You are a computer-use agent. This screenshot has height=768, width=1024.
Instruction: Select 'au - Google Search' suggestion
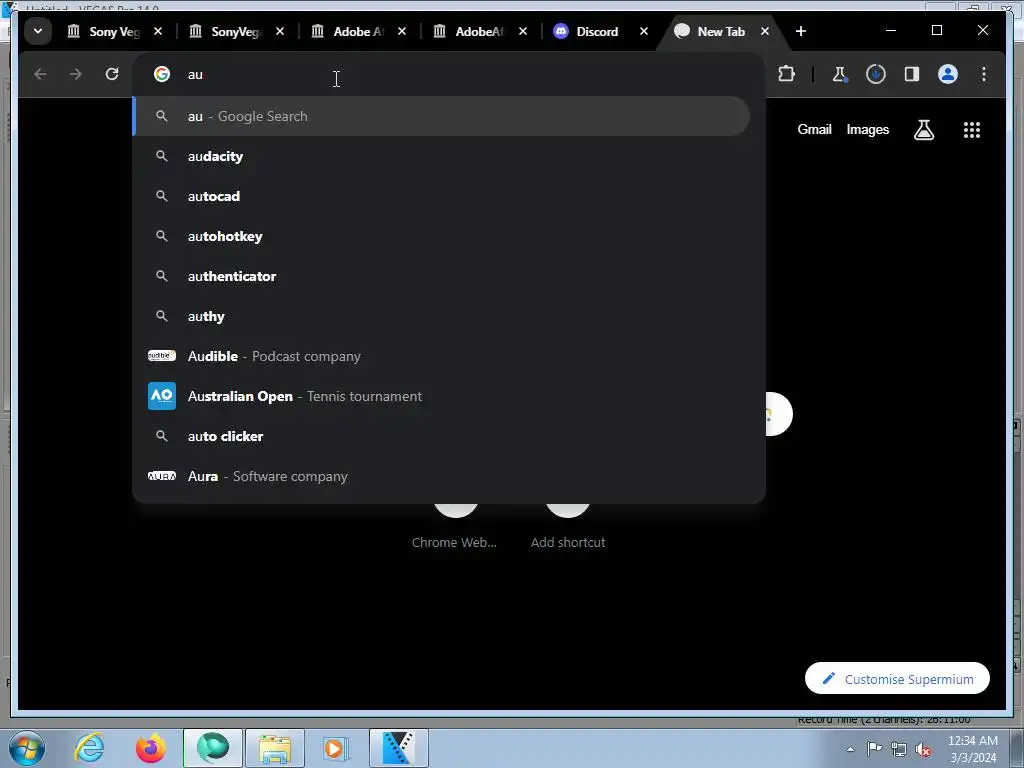[441, 116]
